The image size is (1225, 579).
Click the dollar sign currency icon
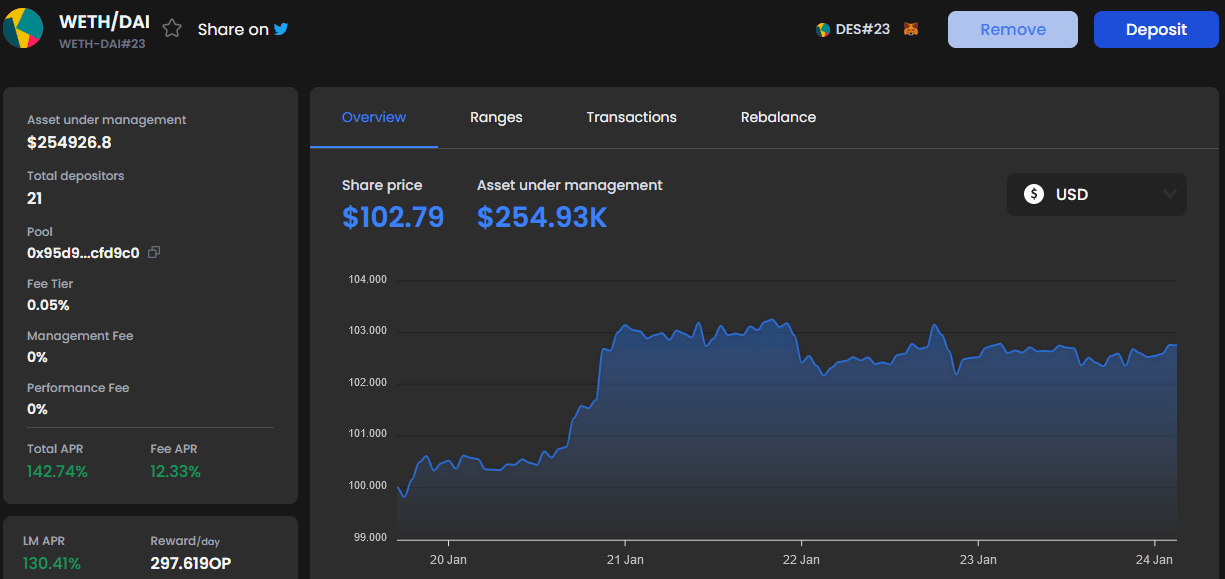[x=1034, y=194]
